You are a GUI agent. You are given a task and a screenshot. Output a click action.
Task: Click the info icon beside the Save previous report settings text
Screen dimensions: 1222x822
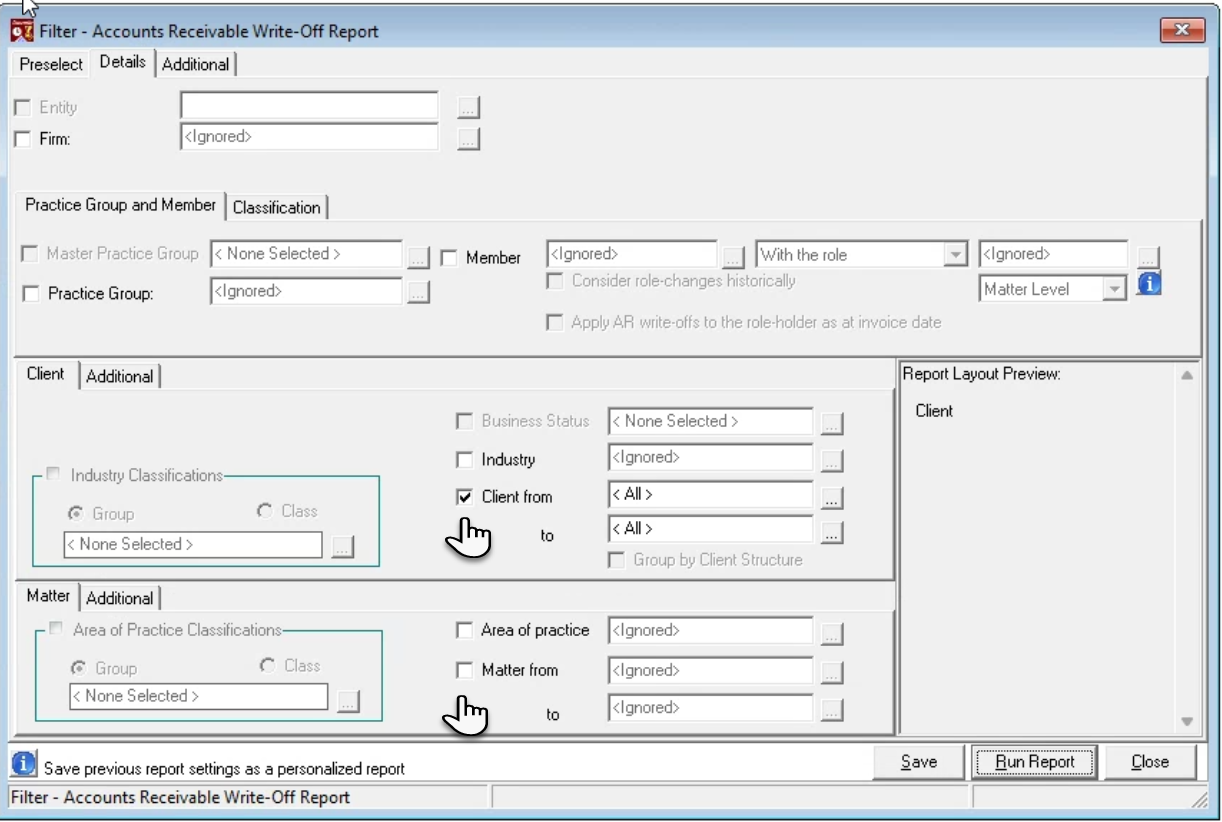pos(23,765)
